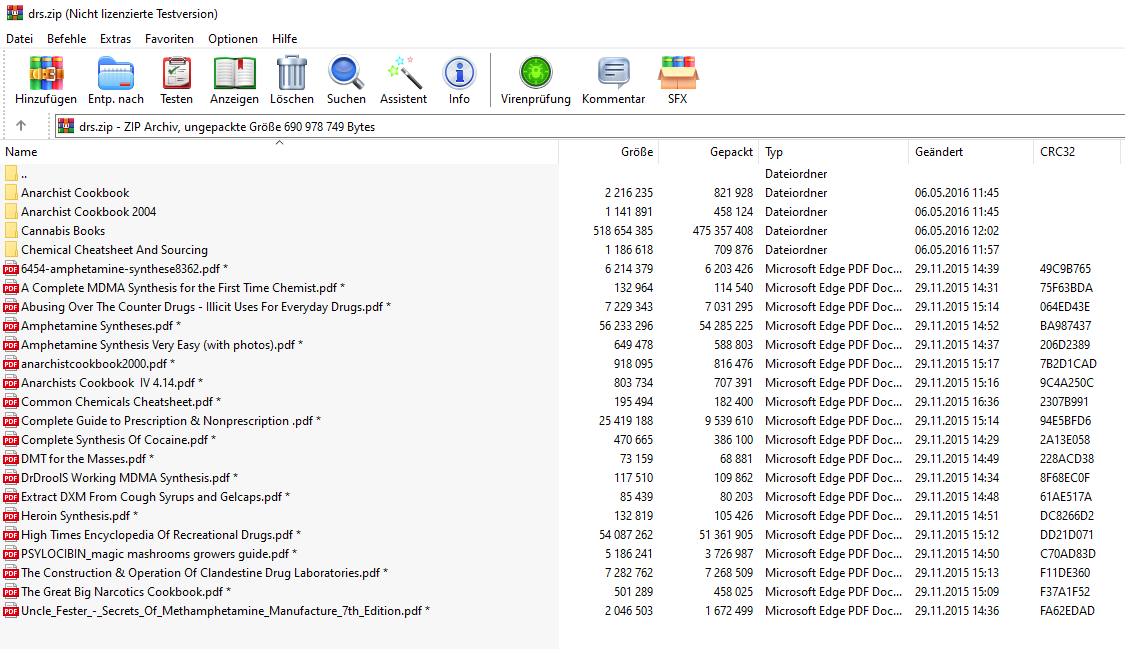Select High Times Encyclopedia file name
This screenshot has height=649, width=1125.
(161, 535)
